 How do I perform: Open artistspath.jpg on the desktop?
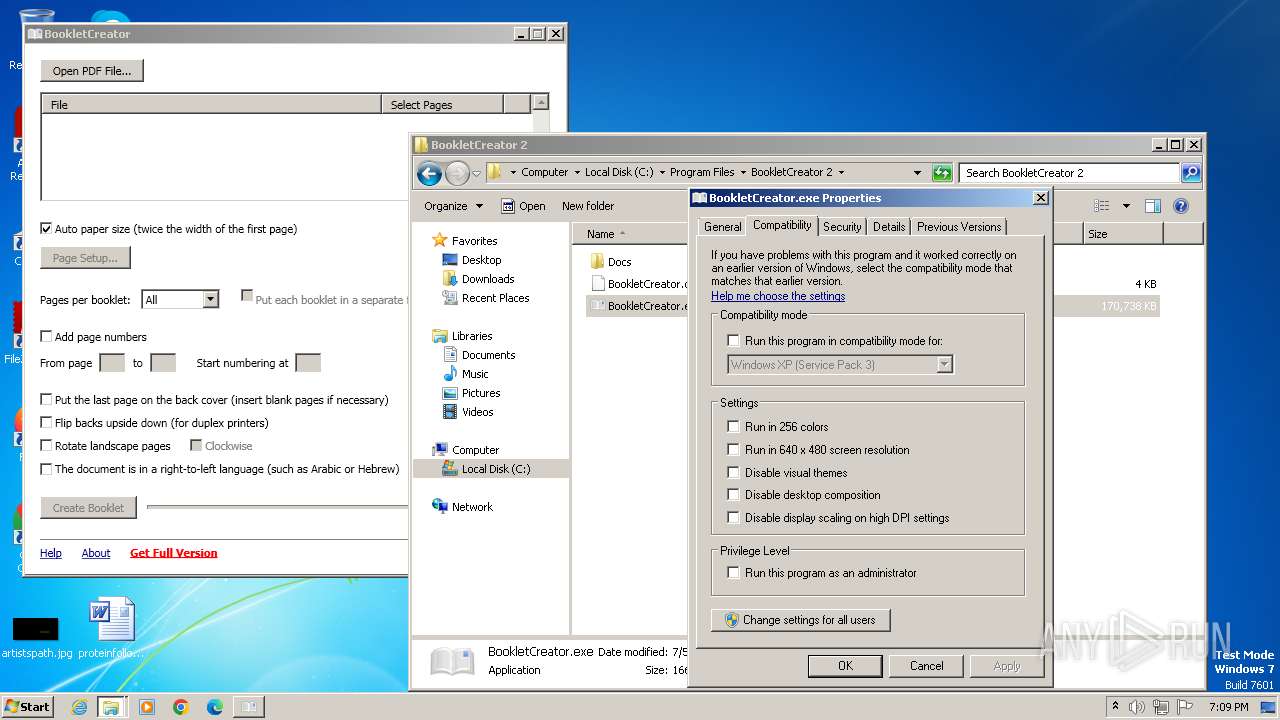click(37, 637)
